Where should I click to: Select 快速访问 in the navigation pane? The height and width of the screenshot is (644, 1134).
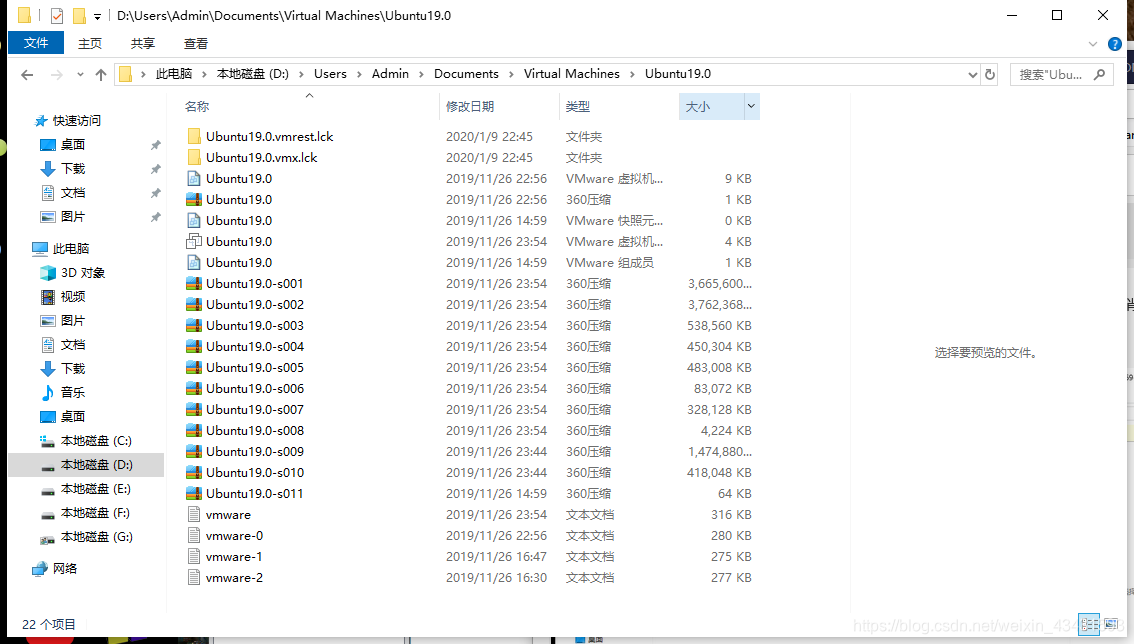click(76, 121)
